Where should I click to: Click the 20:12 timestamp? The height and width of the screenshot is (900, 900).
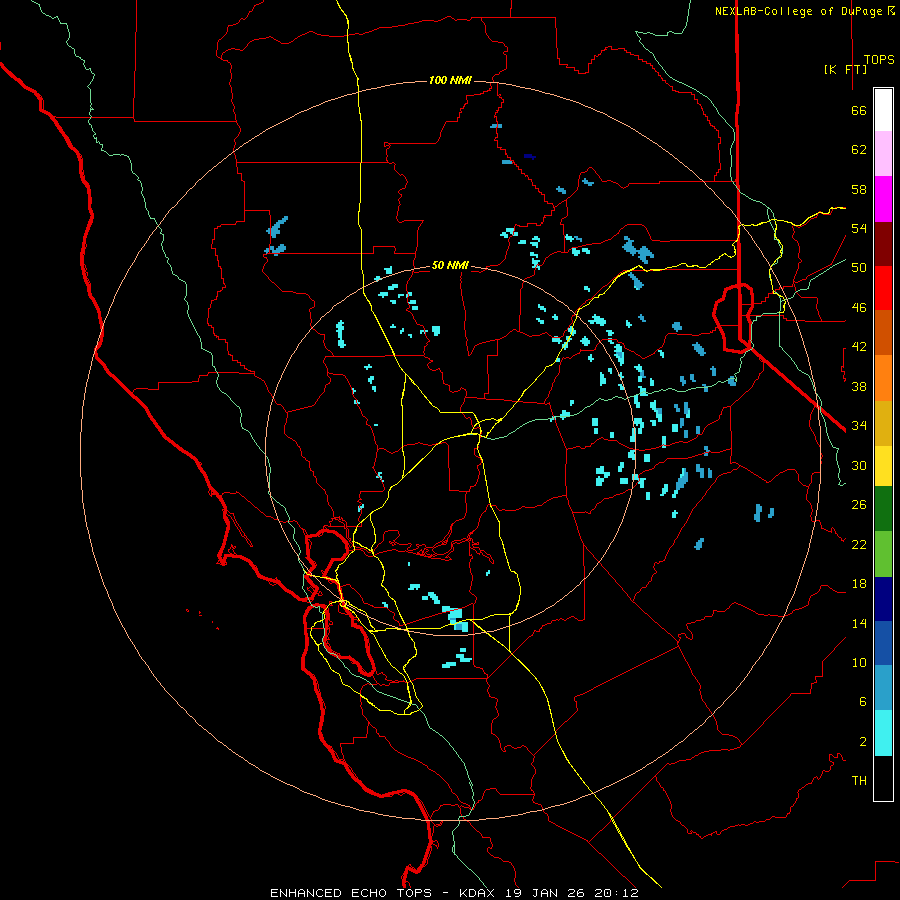[617, 893]
